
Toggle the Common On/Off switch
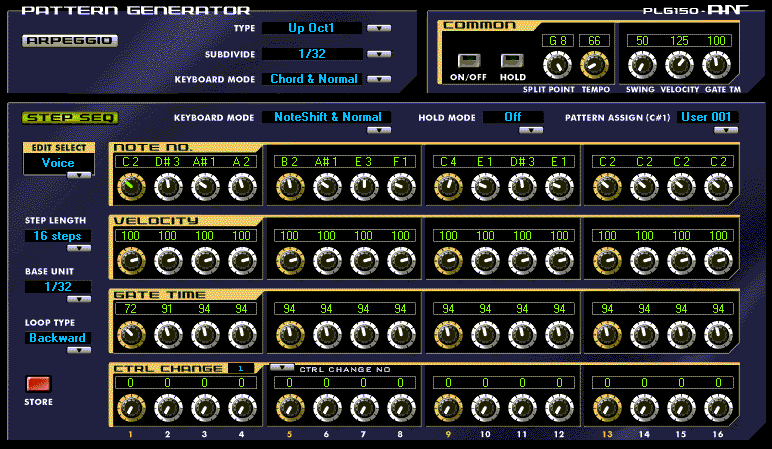[x=468, y=61]
